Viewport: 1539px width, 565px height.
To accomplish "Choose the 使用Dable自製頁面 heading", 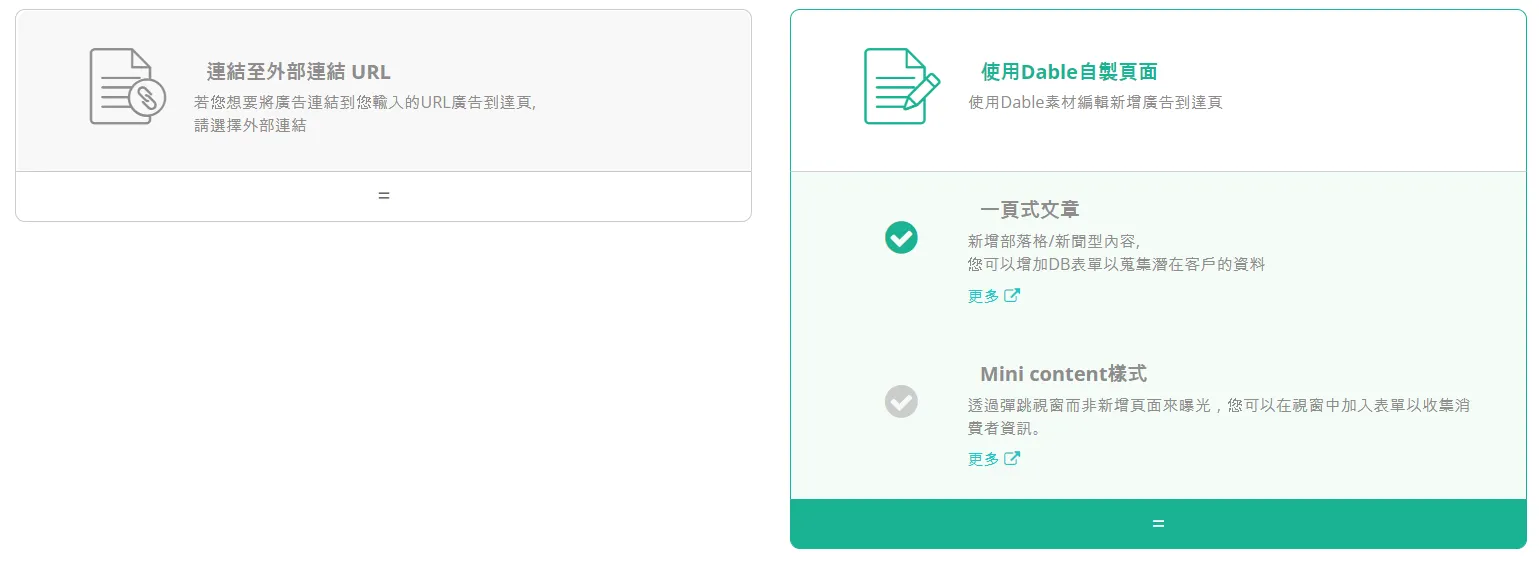I will 1069,72.
